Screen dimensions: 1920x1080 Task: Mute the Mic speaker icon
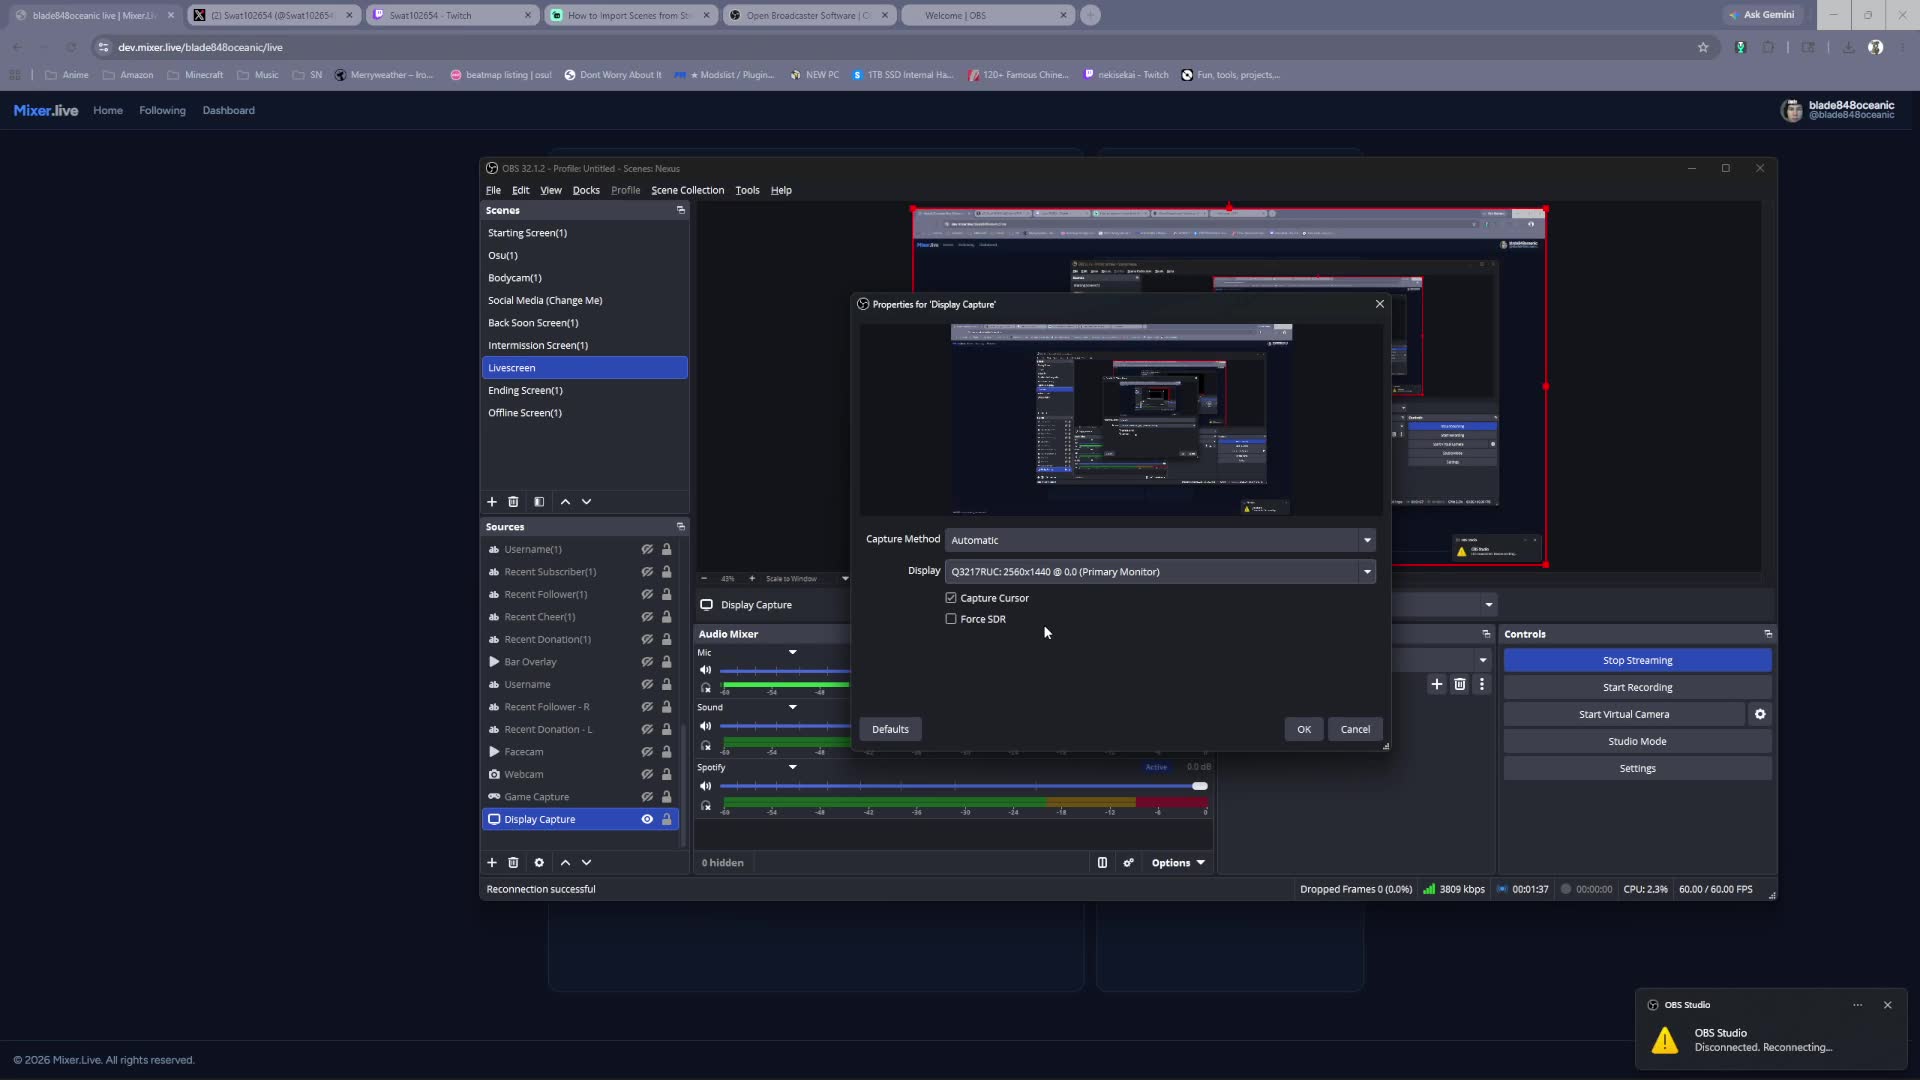tap(706, 670)
